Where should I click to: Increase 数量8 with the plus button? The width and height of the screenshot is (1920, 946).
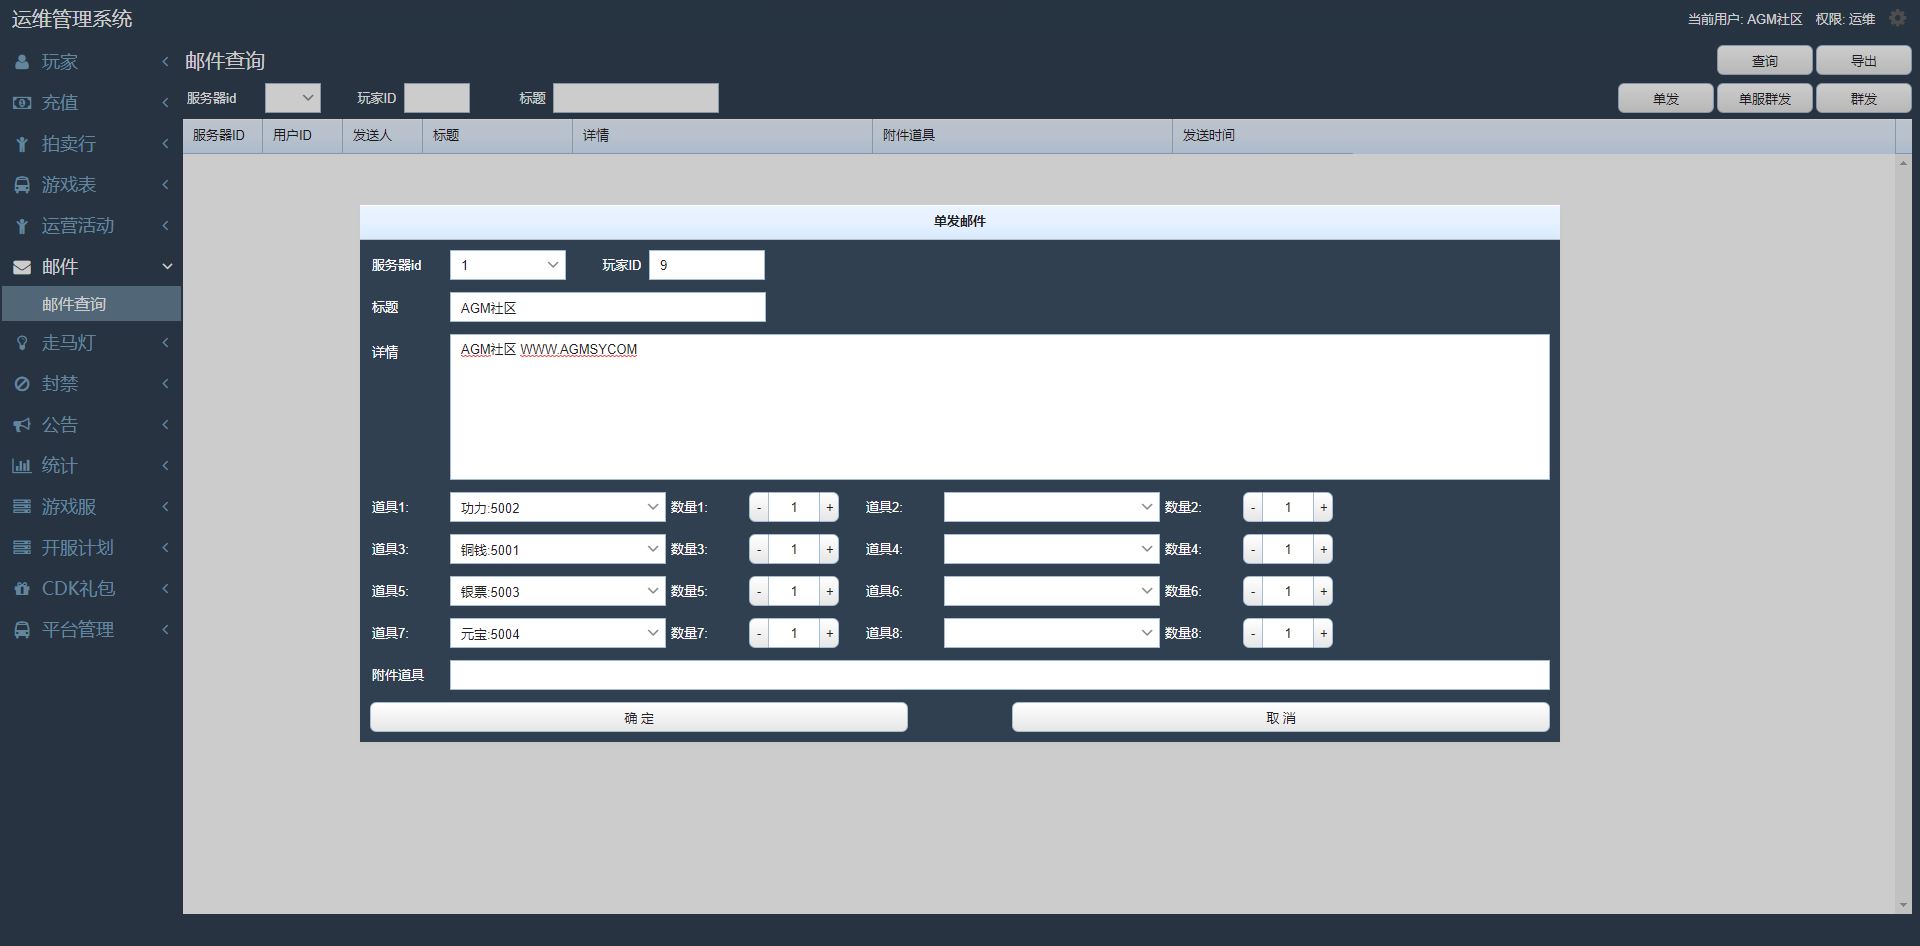pos(1323,634)
